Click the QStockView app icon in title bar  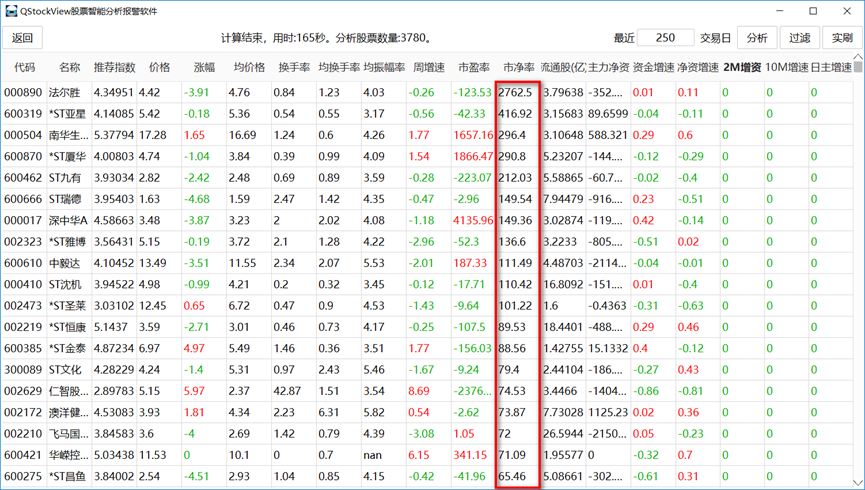(x=11, y=11)
